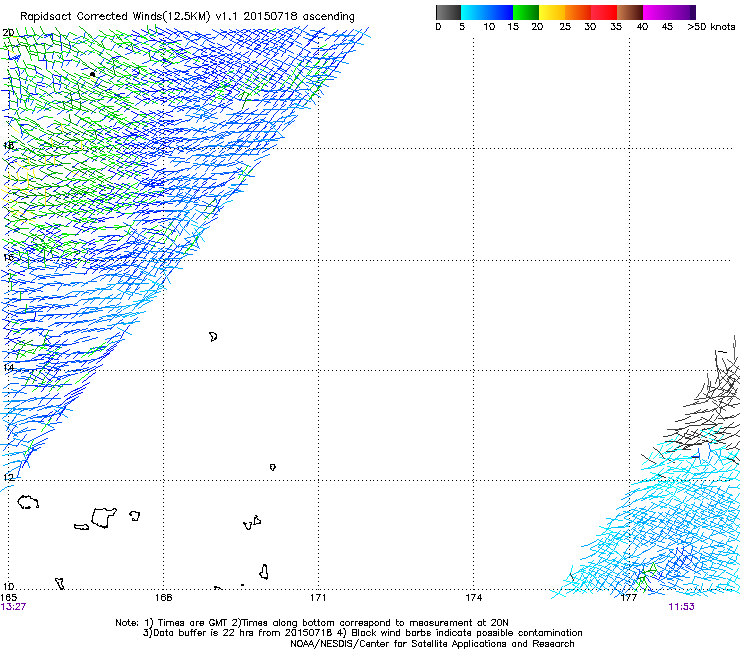Screen dimensions: 740x650
Task: Click the yellow 20-25 knots legend segment
Action: click(552, 12)
